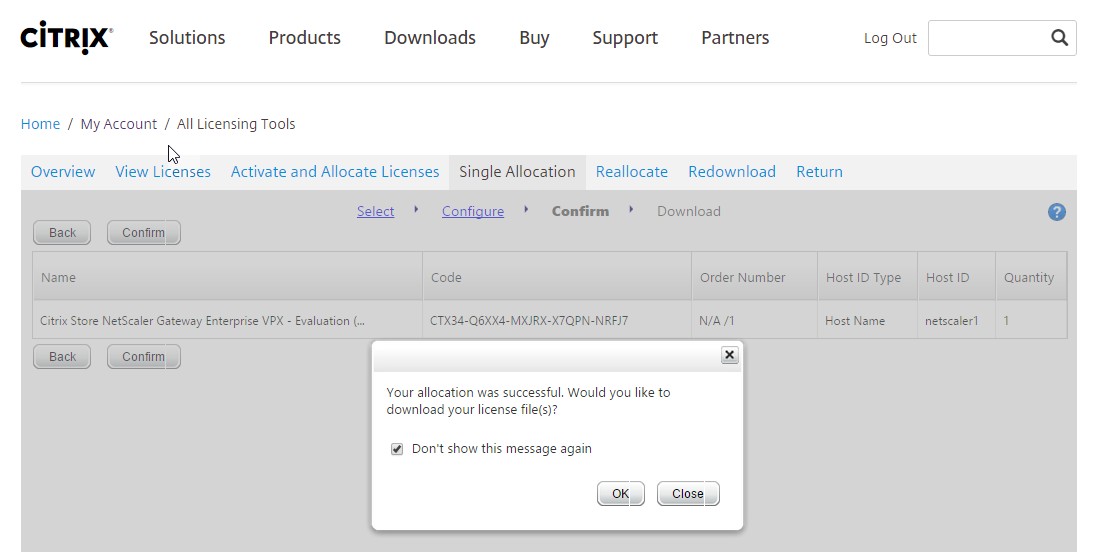This screenshot has height=552, width=1107.
Task: Open the Products menu
Action: pyautogui.click(x=304, y=38)
